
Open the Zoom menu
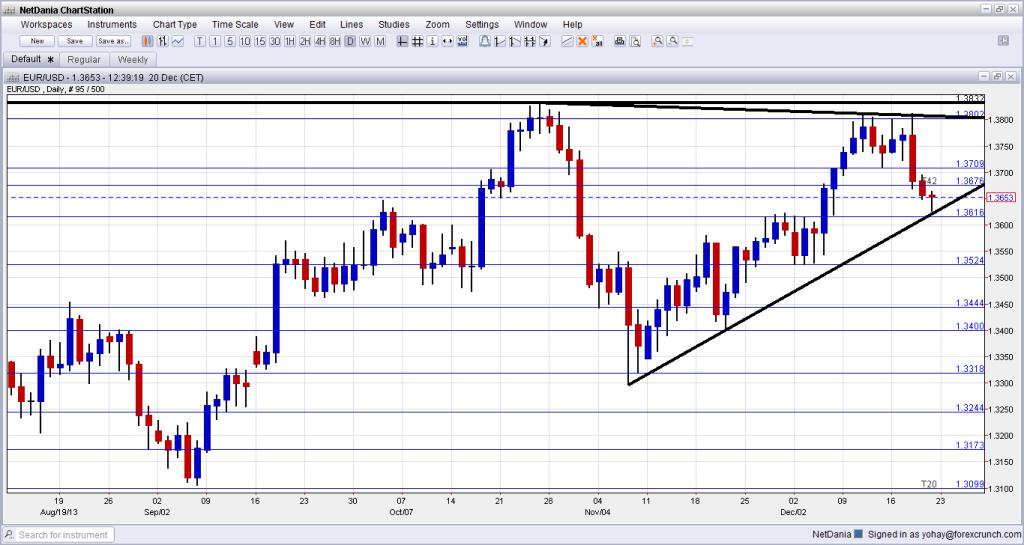pyautogui.click(x=438, y=24)
